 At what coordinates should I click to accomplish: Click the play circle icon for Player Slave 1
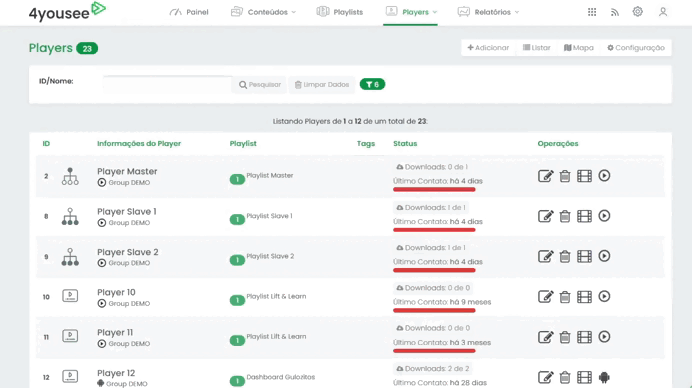pos(604,216)
